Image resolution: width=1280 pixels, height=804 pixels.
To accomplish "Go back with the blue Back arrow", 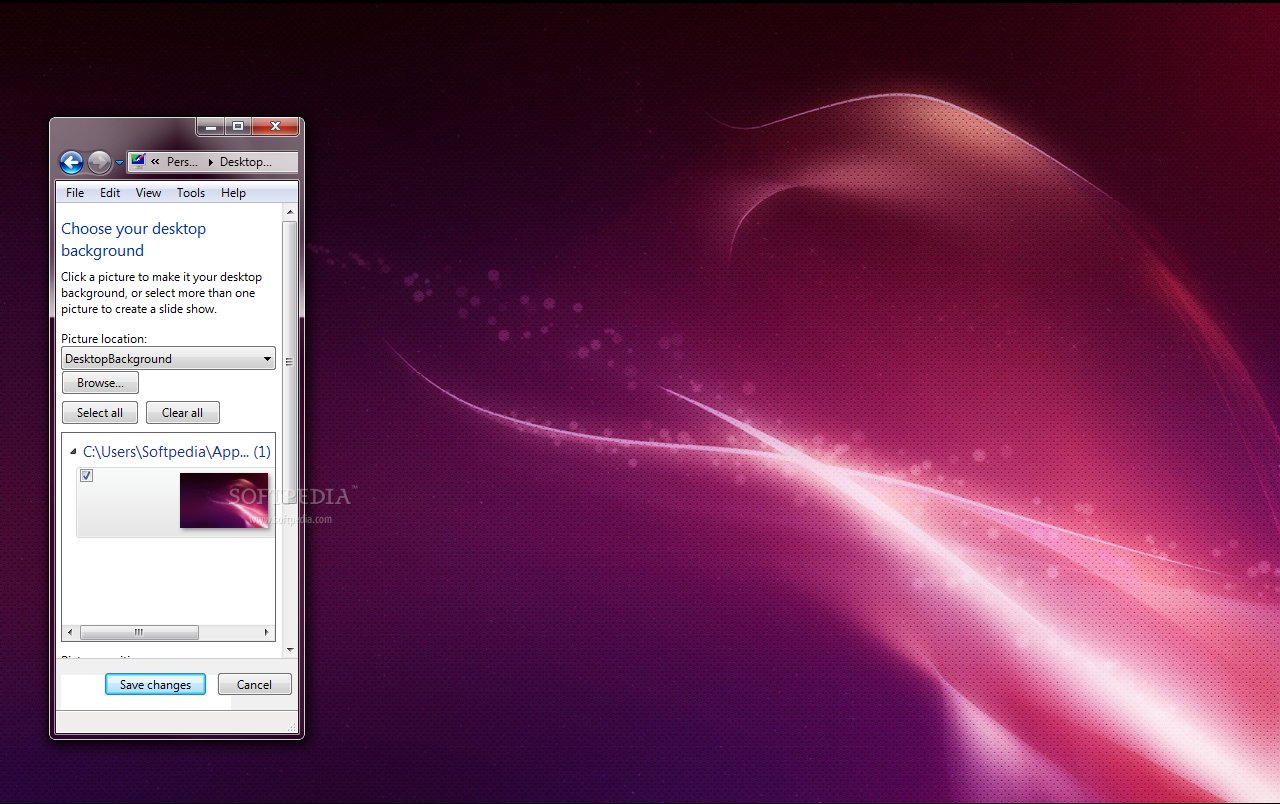I will coord(71,162).
